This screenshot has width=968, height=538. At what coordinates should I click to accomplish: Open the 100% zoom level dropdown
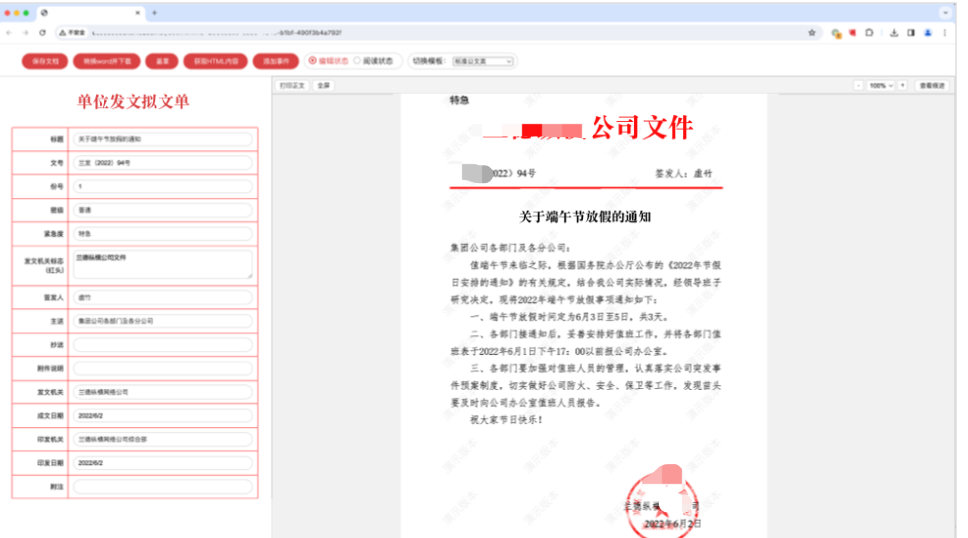click(x=881, y=85)
